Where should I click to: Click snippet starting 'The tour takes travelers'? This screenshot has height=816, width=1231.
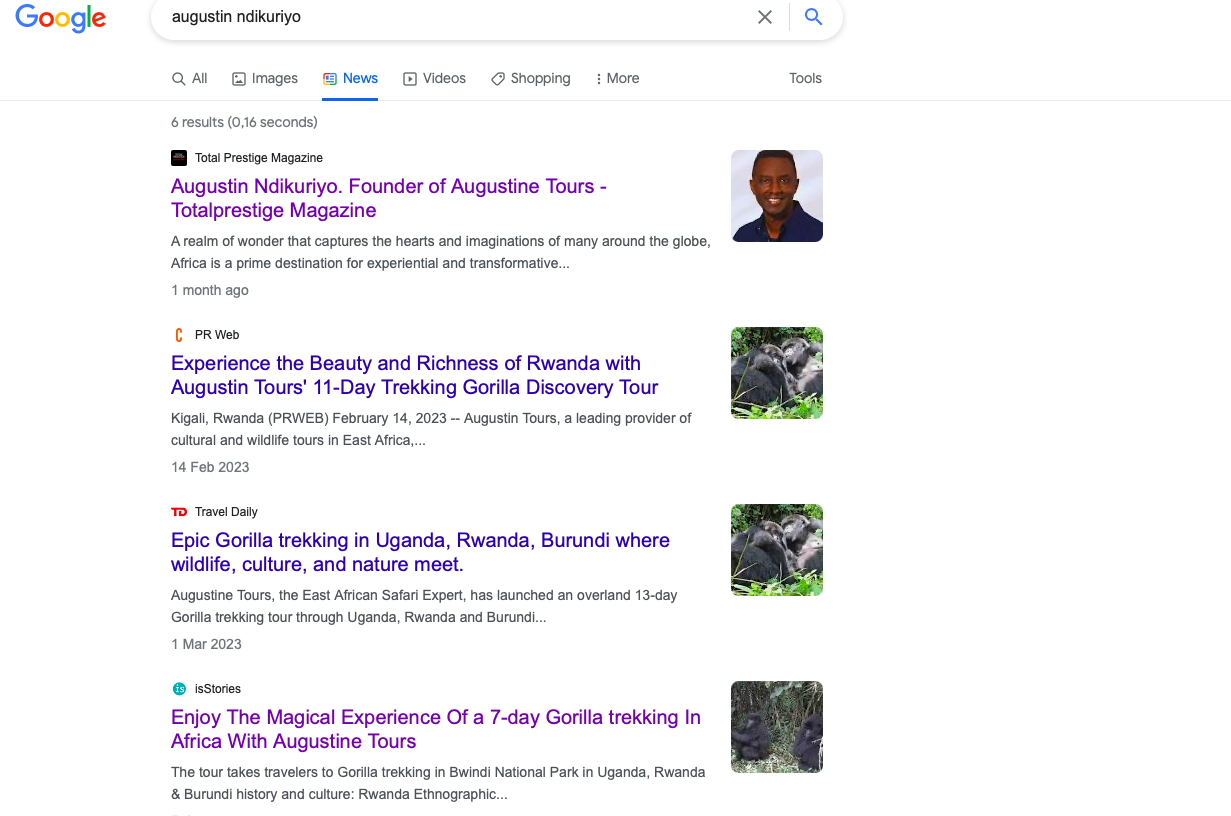pos(438,783)
